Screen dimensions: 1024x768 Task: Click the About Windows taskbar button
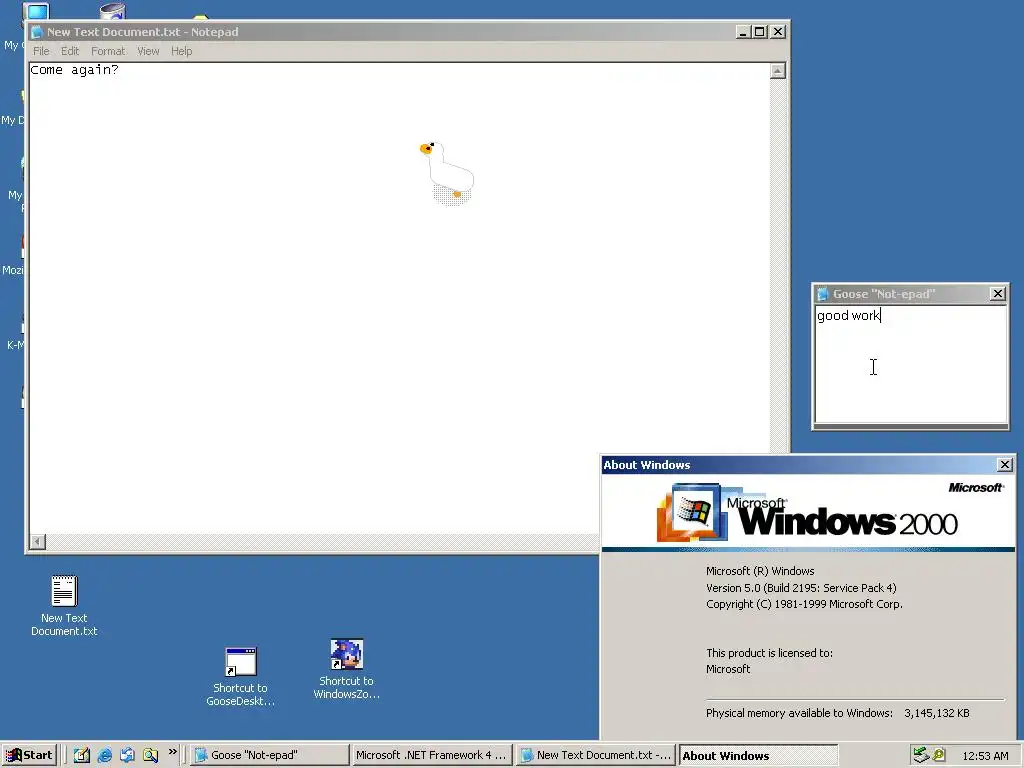point(758,755)
